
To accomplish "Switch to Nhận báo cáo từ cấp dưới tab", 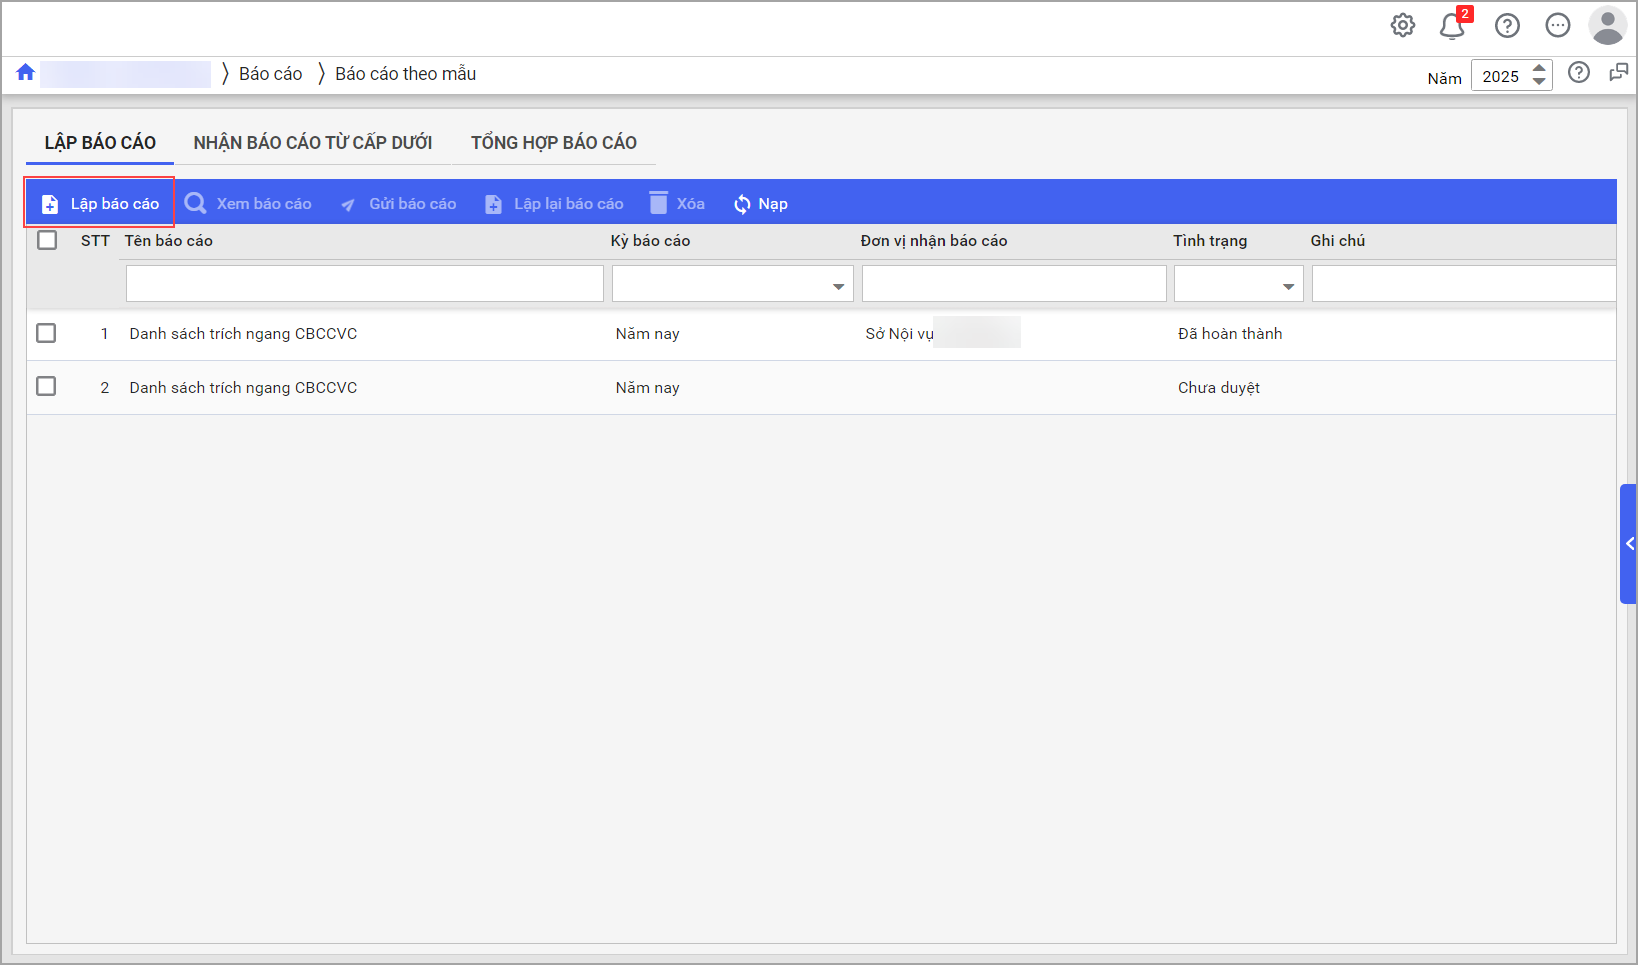I will [x=312, y=143].
